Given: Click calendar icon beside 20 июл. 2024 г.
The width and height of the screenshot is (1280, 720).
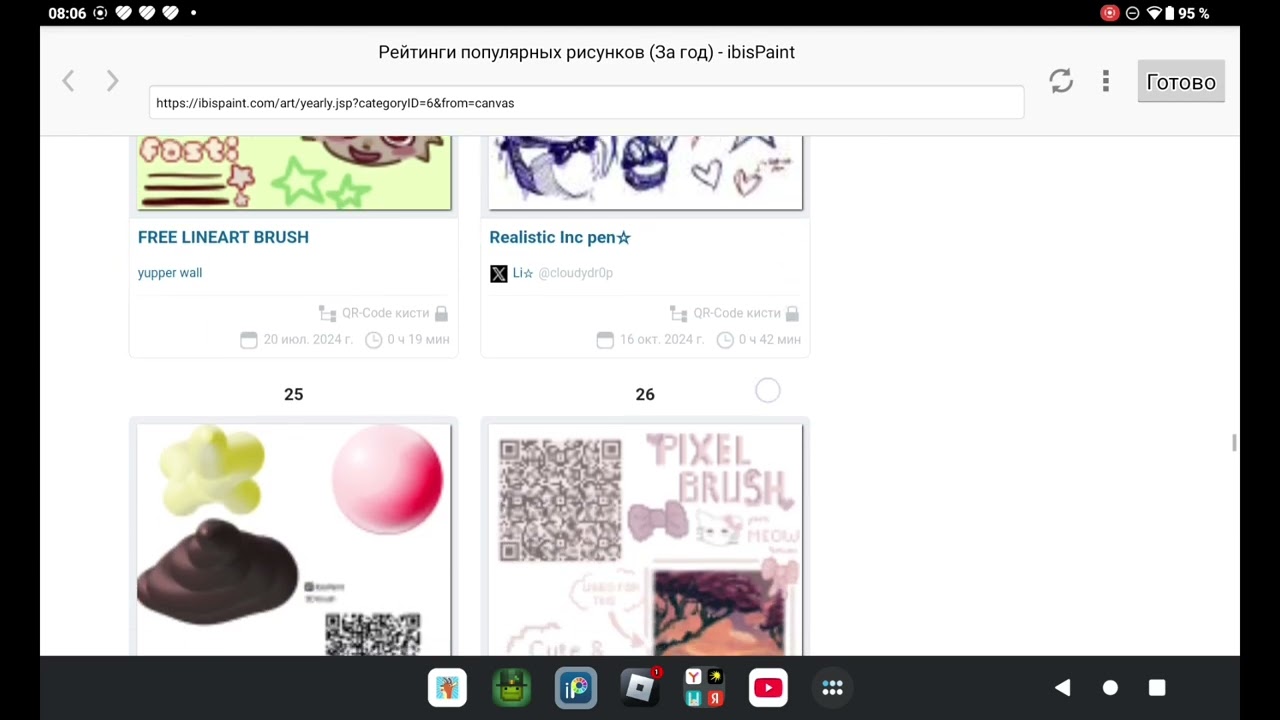Looking at the screenshot, I should [249, 340].
